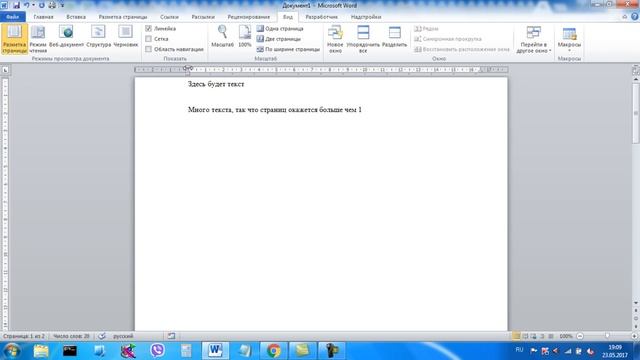
Task: Click the scroll down arrow of vertical scrollbar
Action: click(636, 303)
